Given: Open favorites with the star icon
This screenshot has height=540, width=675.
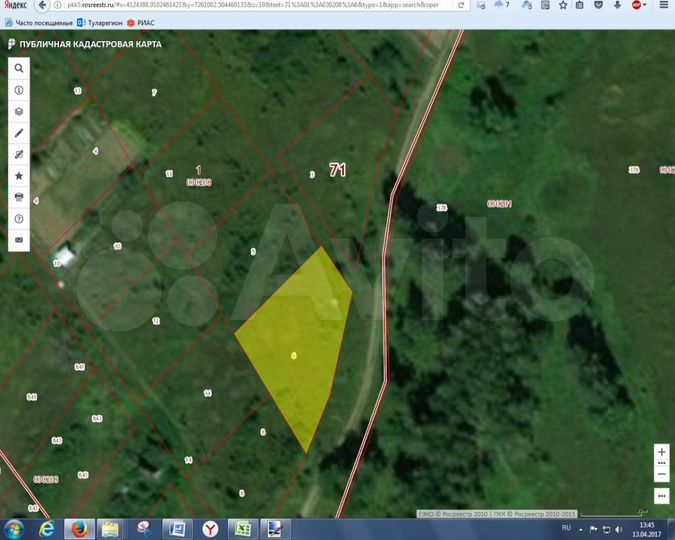Looking at the screenshot, I should tap(19, 176).
